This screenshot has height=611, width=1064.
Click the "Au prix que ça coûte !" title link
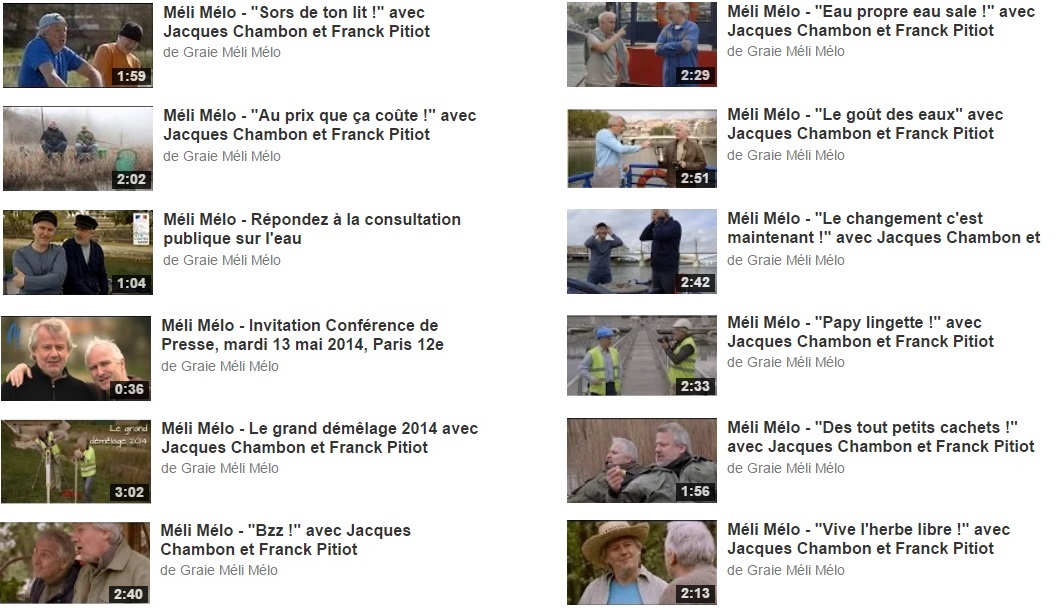(x=320, y=125)
